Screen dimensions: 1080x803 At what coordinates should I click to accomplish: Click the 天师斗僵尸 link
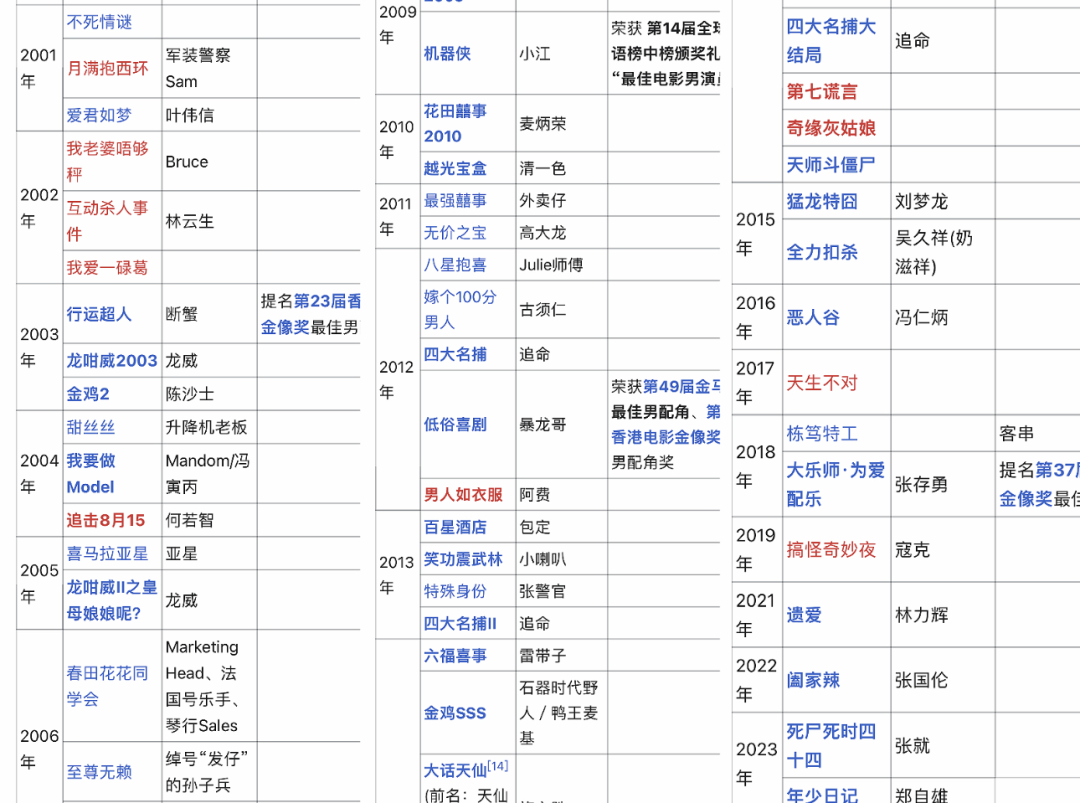[831, 165]
